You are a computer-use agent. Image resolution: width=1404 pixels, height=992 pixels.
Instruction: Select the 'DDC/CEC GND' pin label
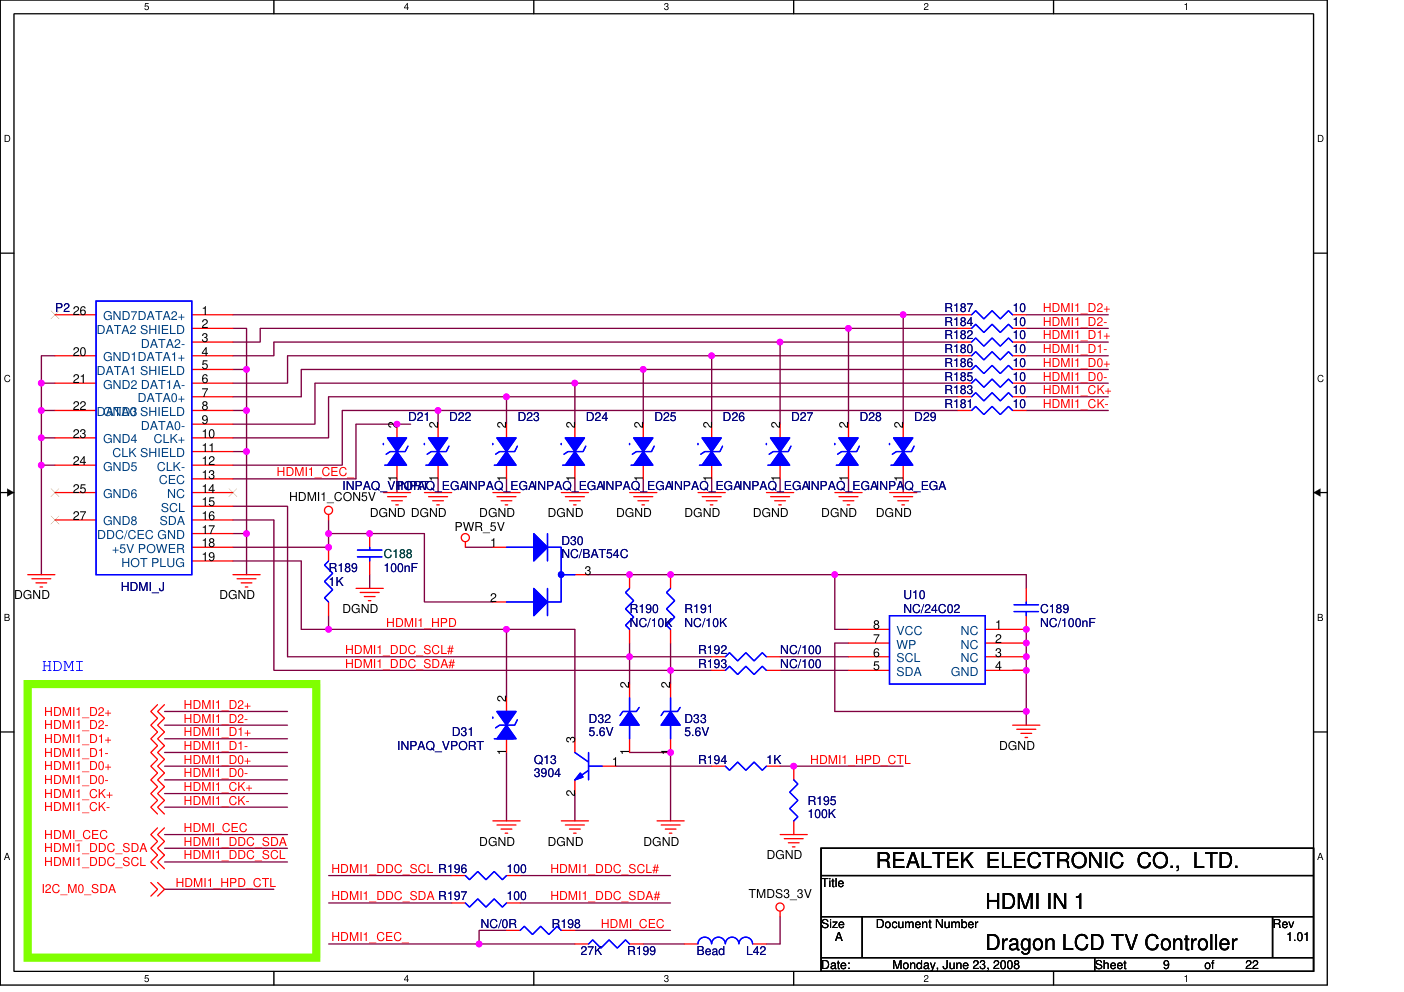pos(141,535)
